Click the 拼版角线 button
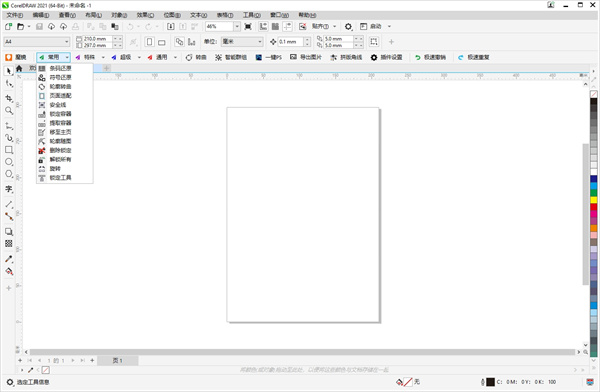 pyautogui.click(x=346, y=57)
